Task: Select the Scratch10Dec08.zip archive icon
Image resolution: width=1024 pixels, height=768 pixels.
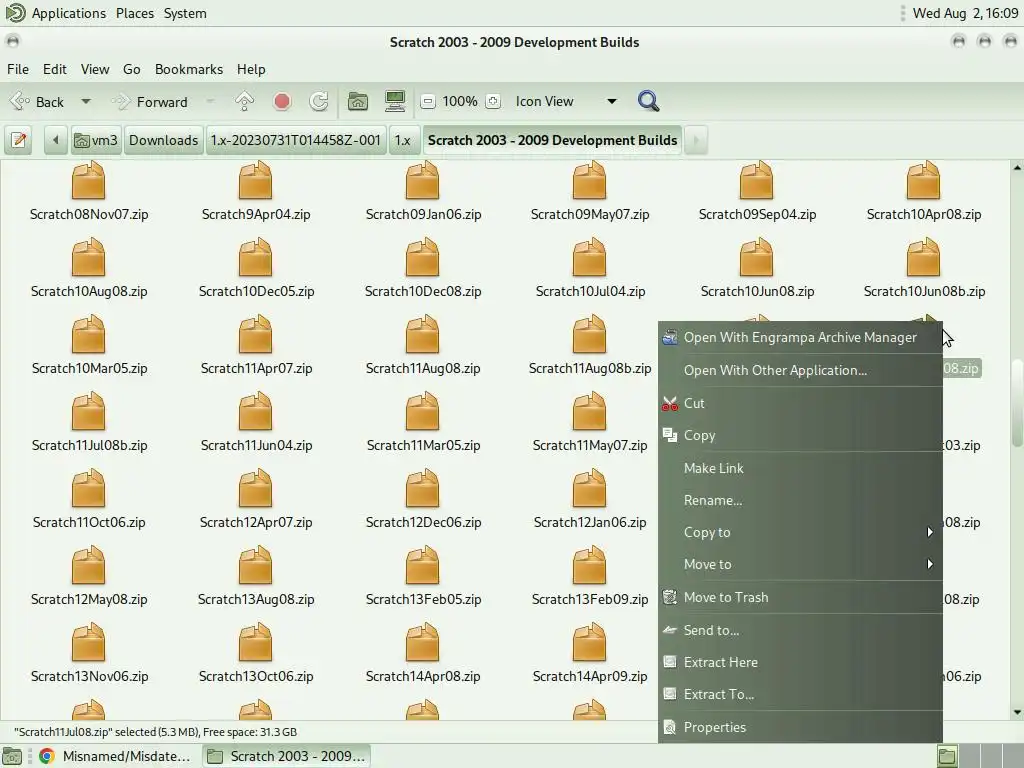Action: click(x=423, y=257)
